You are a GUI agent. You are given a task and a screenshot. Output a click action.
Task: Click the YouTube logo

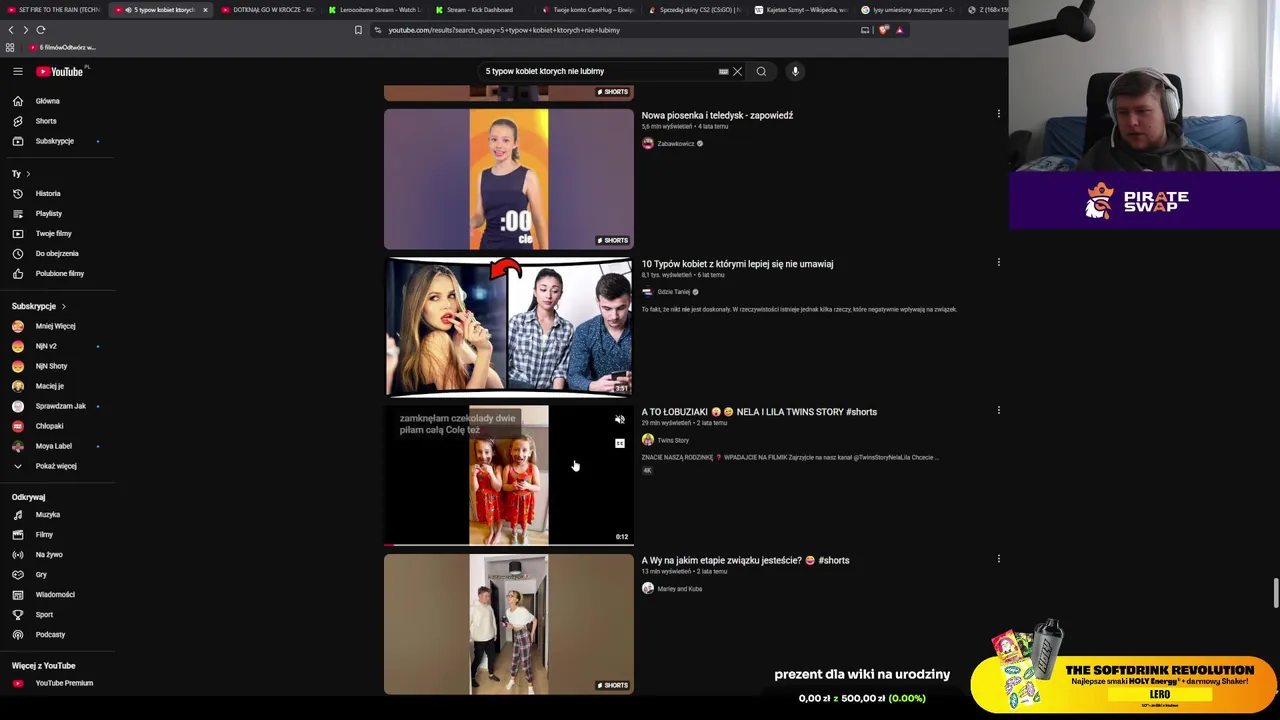point(60,71)
